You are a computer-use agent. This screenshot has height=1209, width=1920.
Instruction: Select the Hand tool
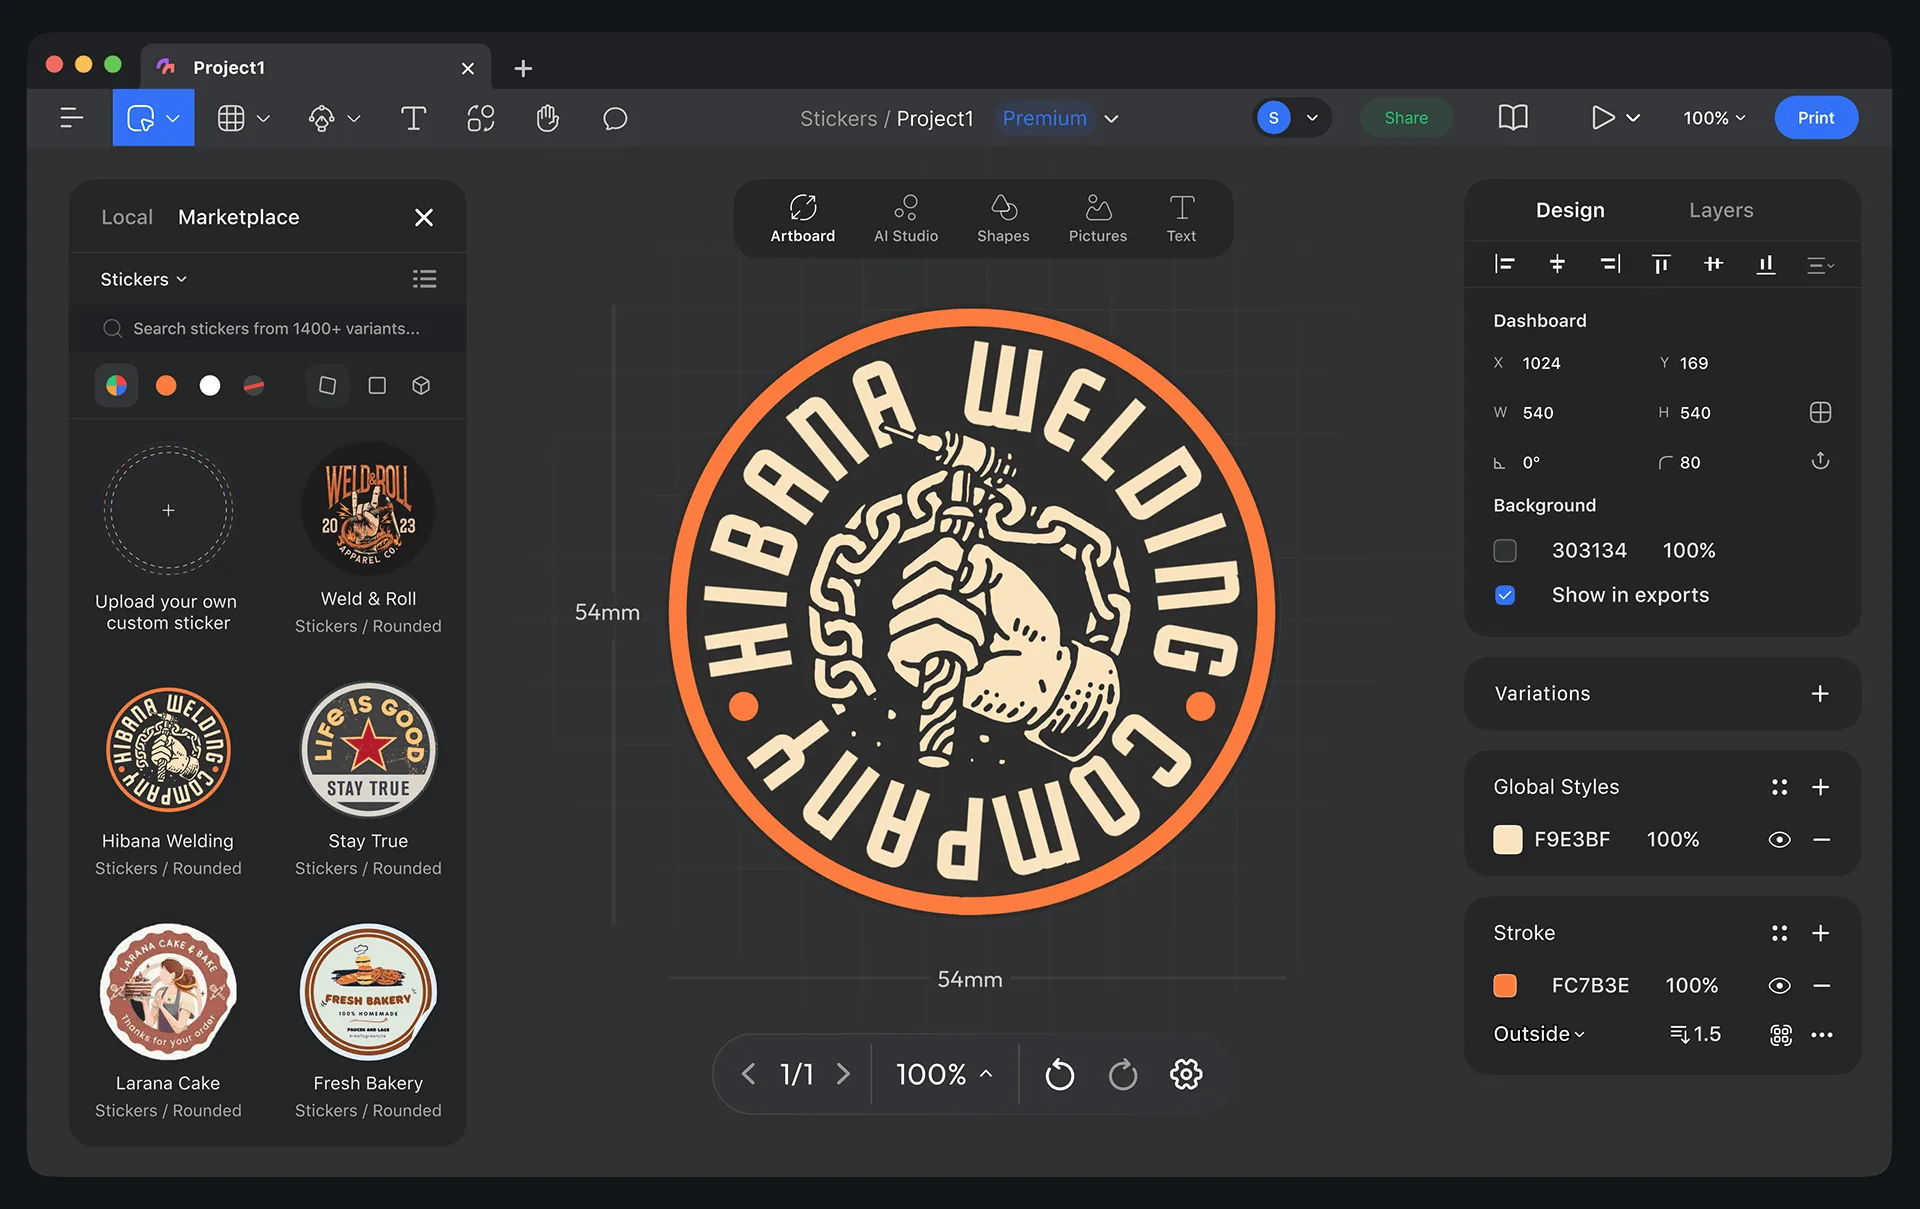click(x=547, y=118)
